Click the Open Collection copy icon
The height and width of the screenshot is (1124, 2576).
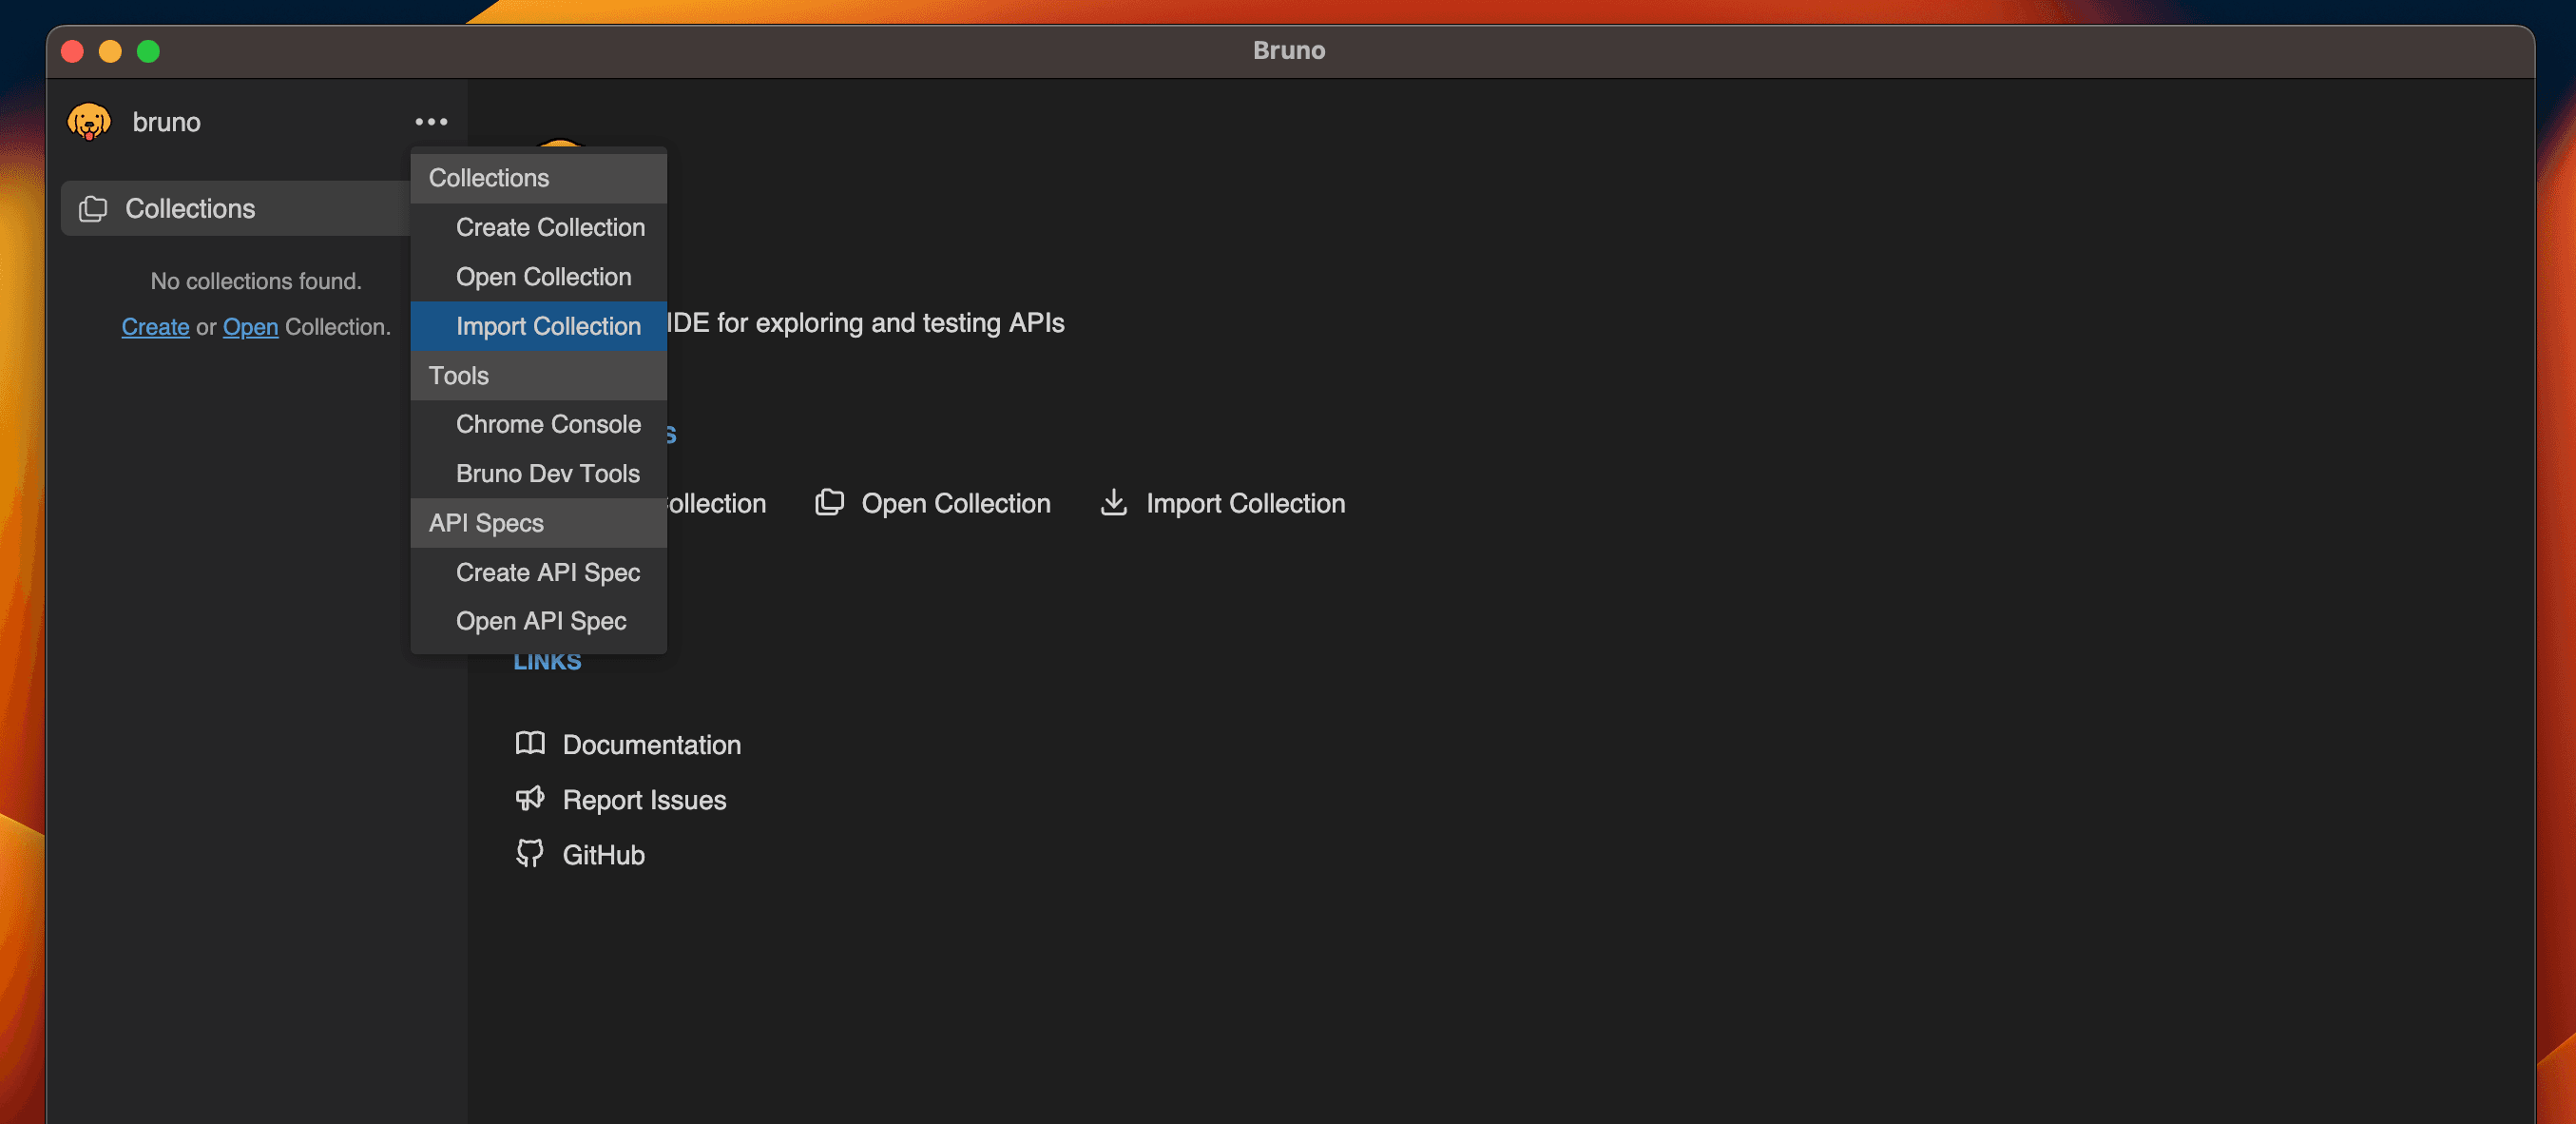click(829, 503)
